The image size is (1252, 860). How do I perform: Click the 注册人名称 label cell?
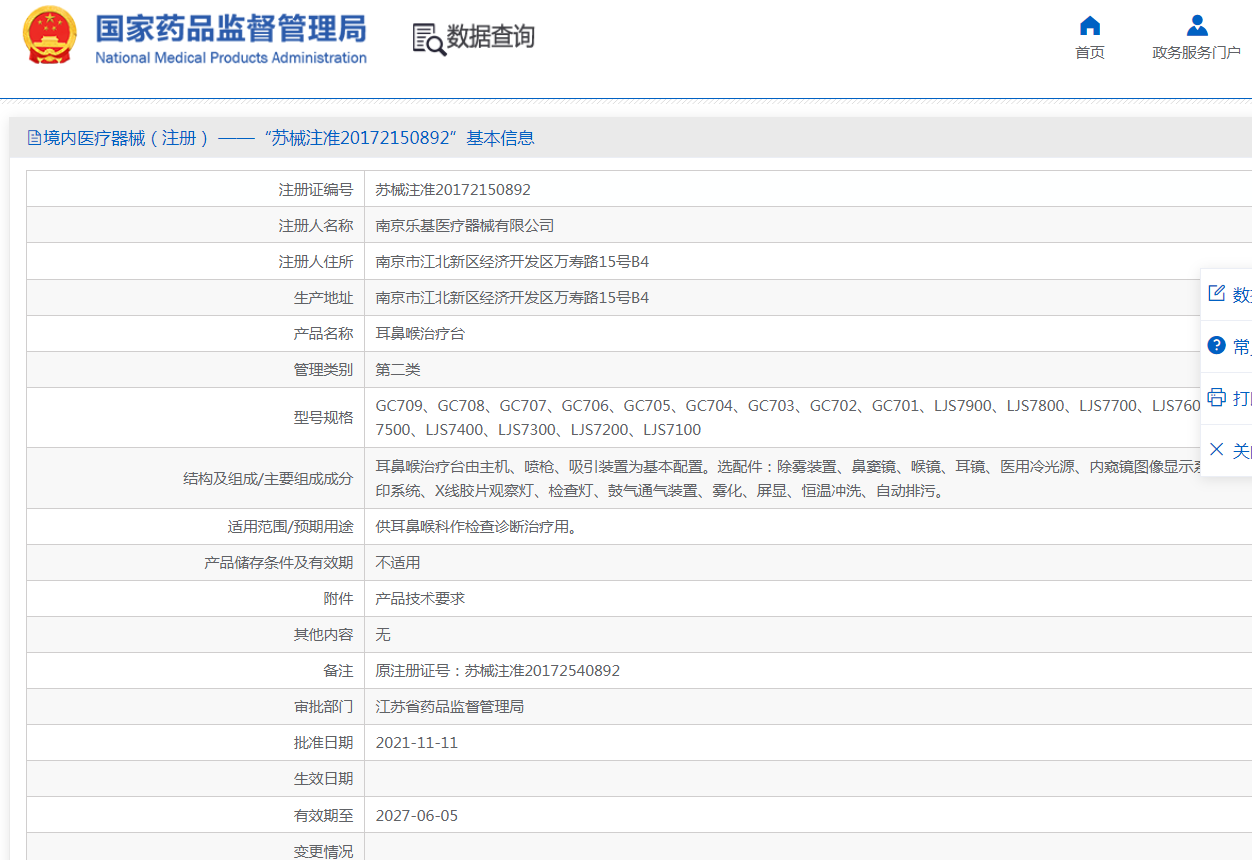[196, 225]
